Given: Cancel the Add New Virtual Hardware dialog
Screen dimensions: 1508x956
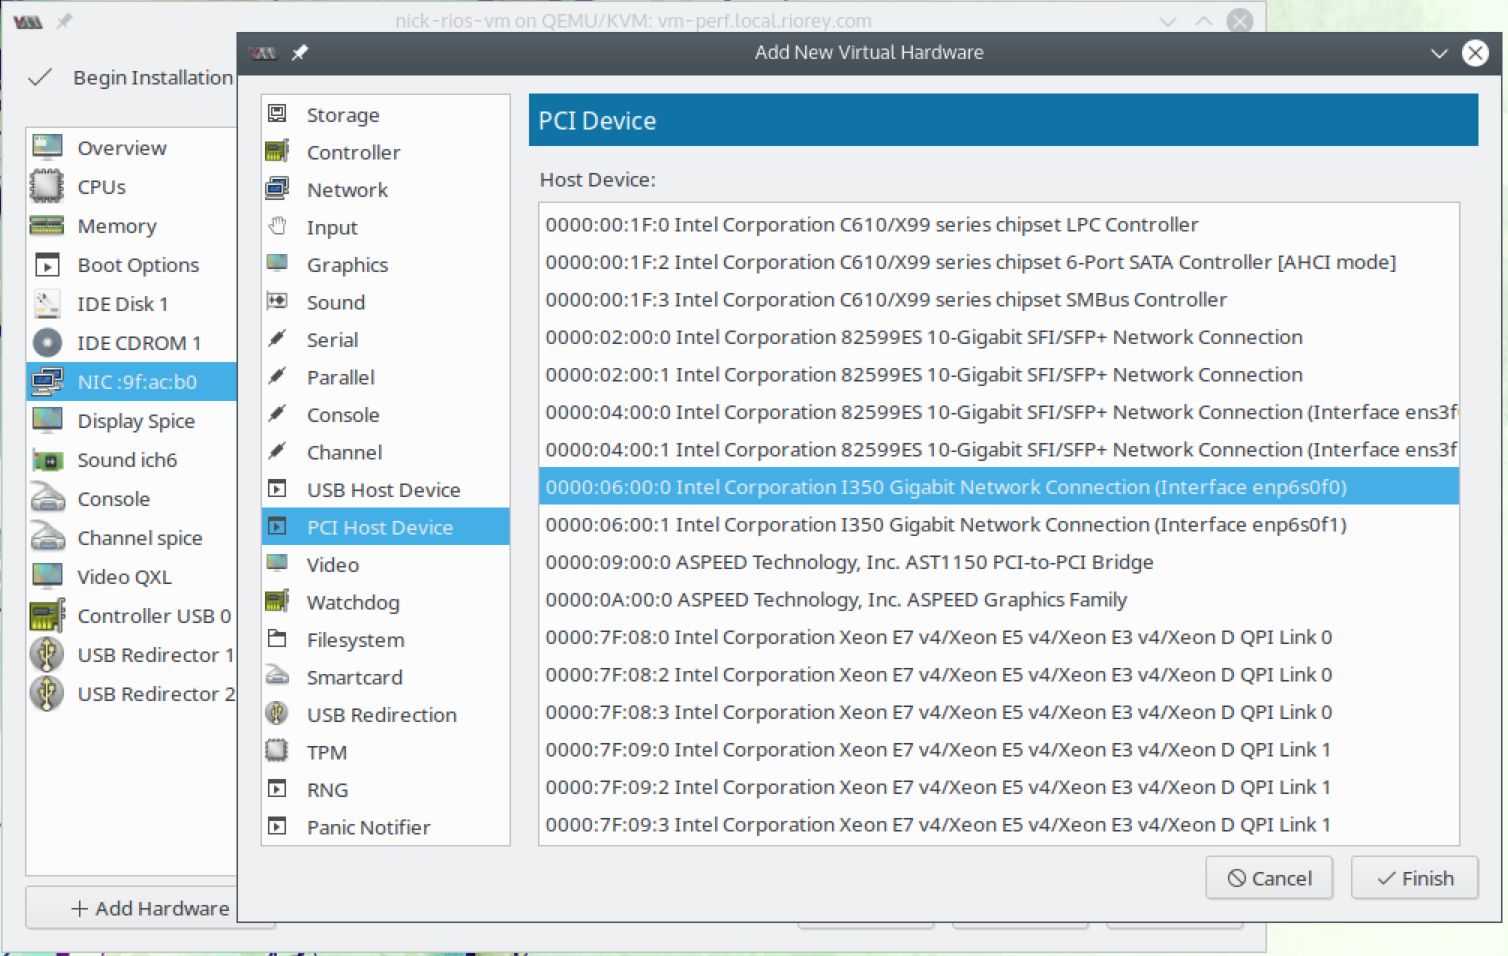Looking at the screenshot, I should (1270, 878).
